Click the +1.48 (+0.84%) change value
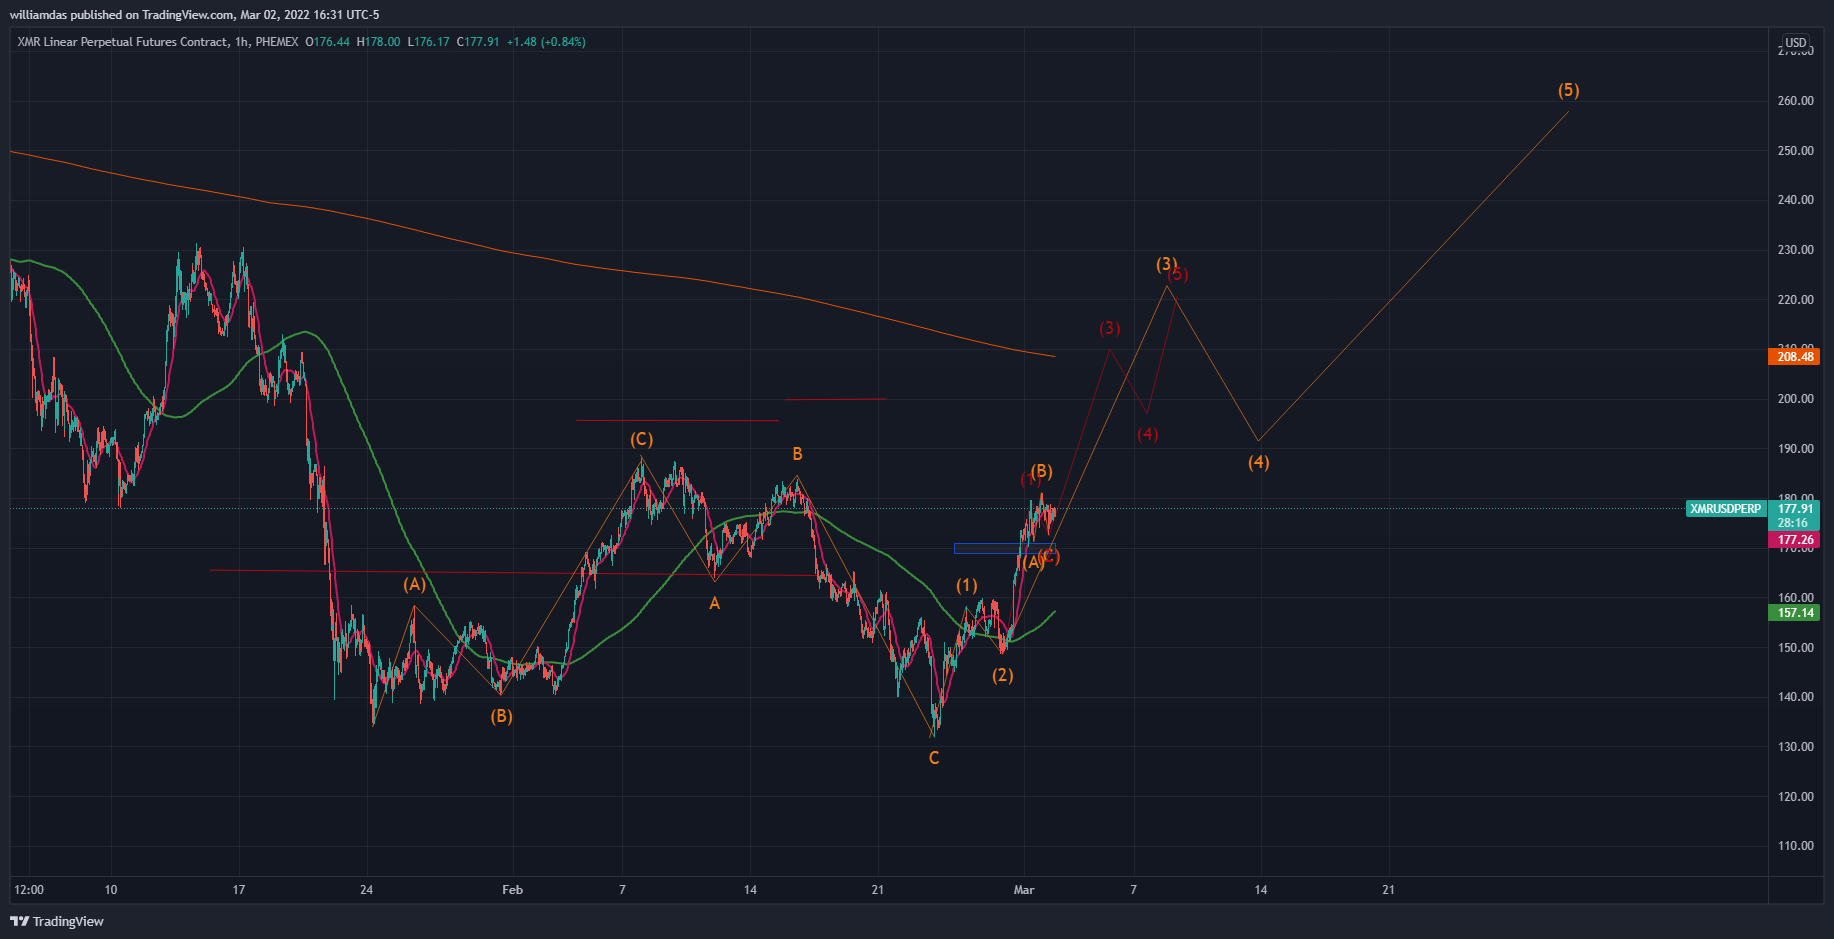Image resolution: width=1834 pixels, height=939 pixels. pyautogui.click(x=546, y=42)
